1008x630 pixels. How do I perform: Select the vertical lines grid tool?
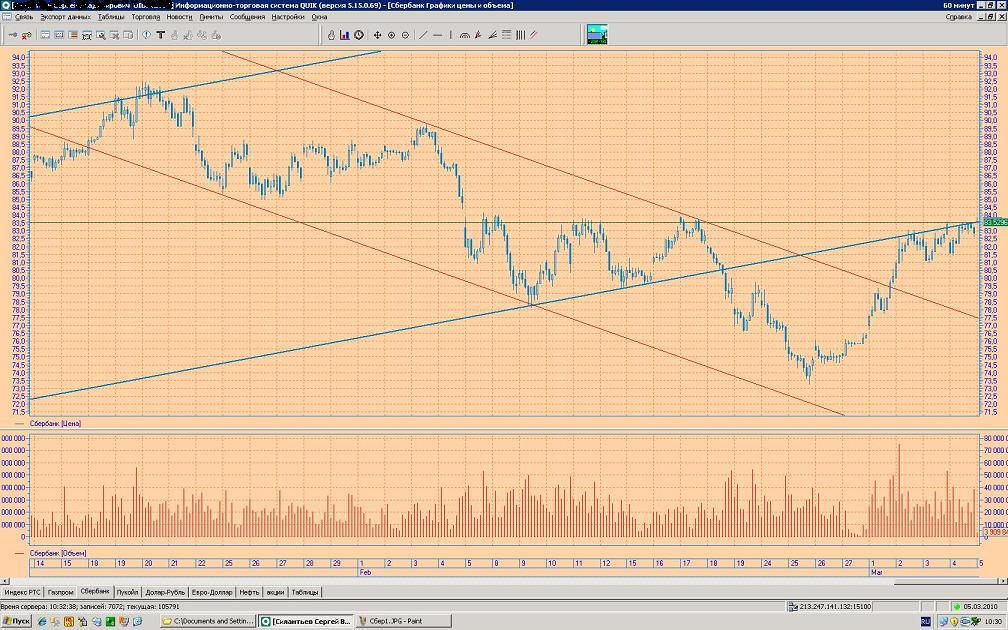coord(520,35)
